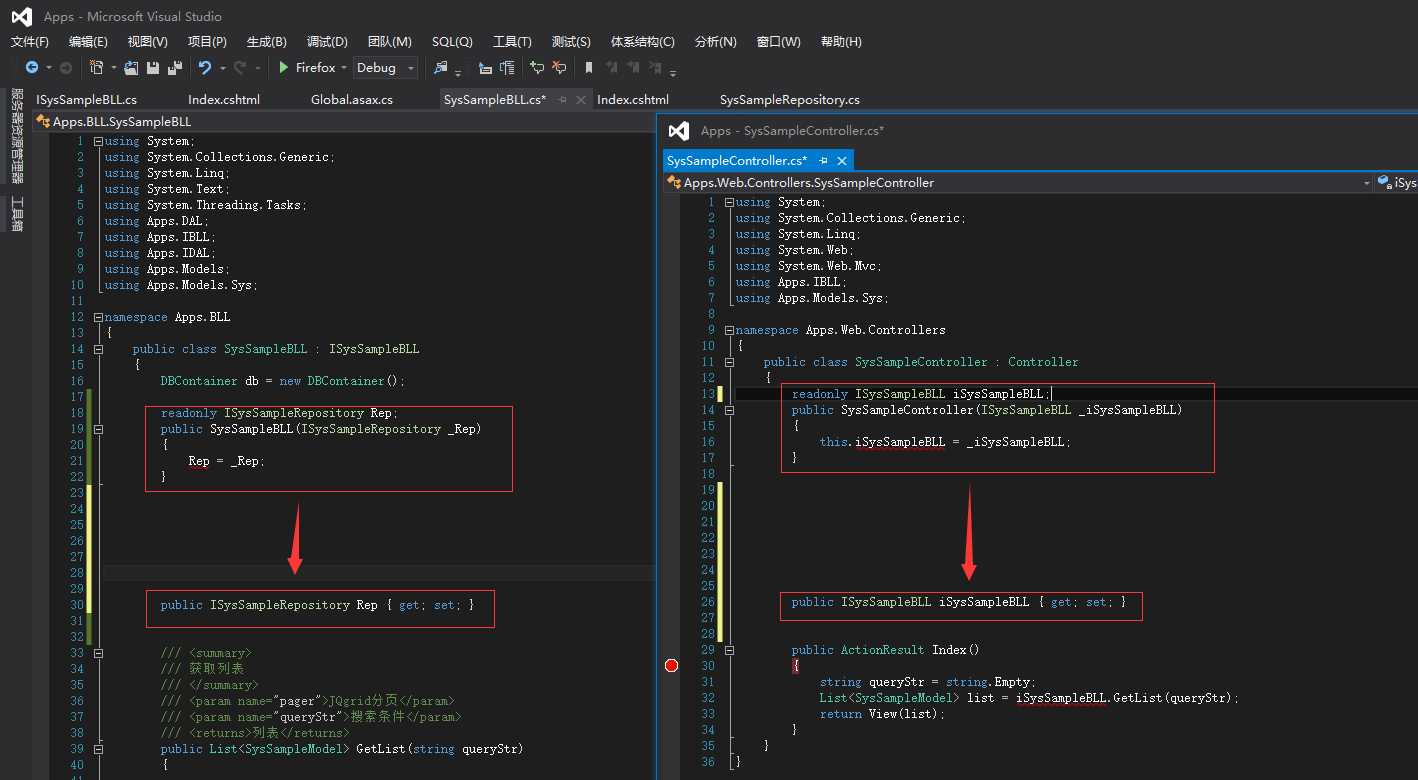Open text editor toolbar overflow arrow
1418x780 pixels.
click(673, 72)
